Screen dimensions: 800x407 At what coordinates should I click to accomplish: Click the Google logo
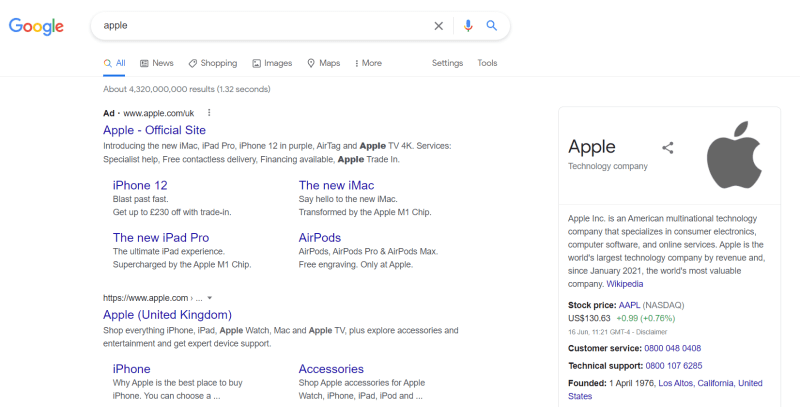coord(36,26)
